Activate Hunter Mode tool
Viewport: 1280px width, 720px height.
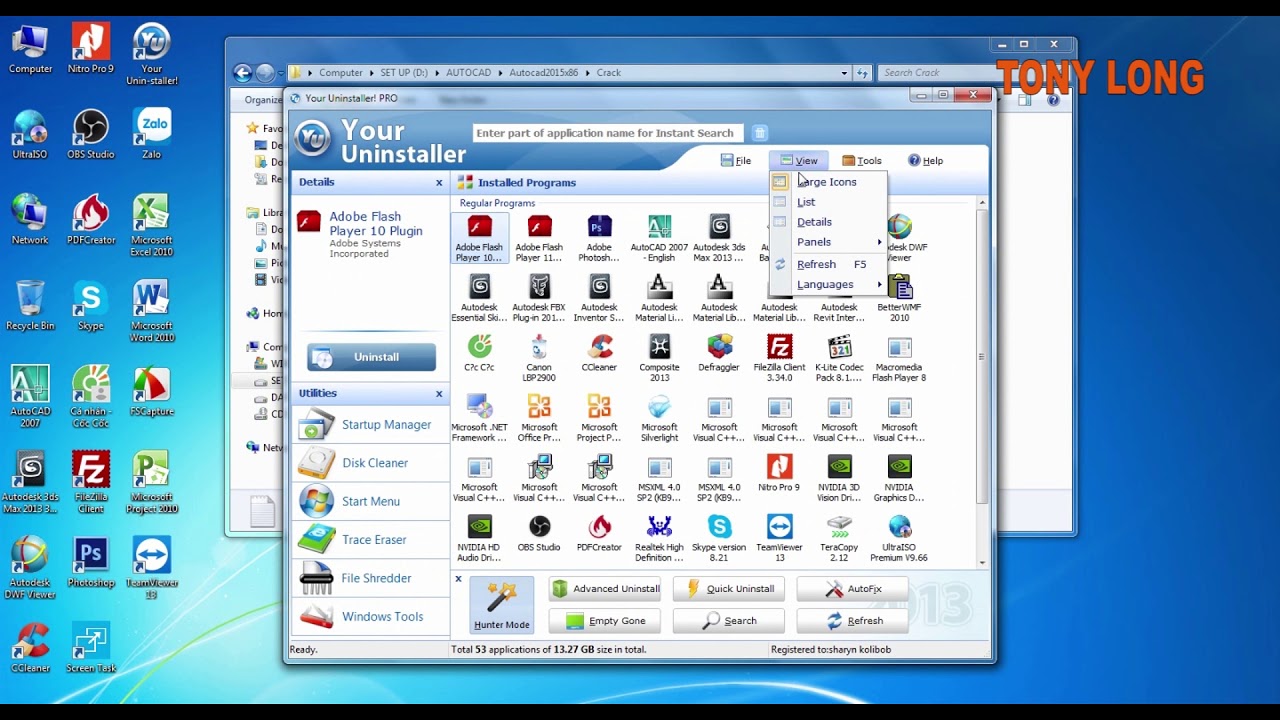pyautogui.click(x=502, y=605)
